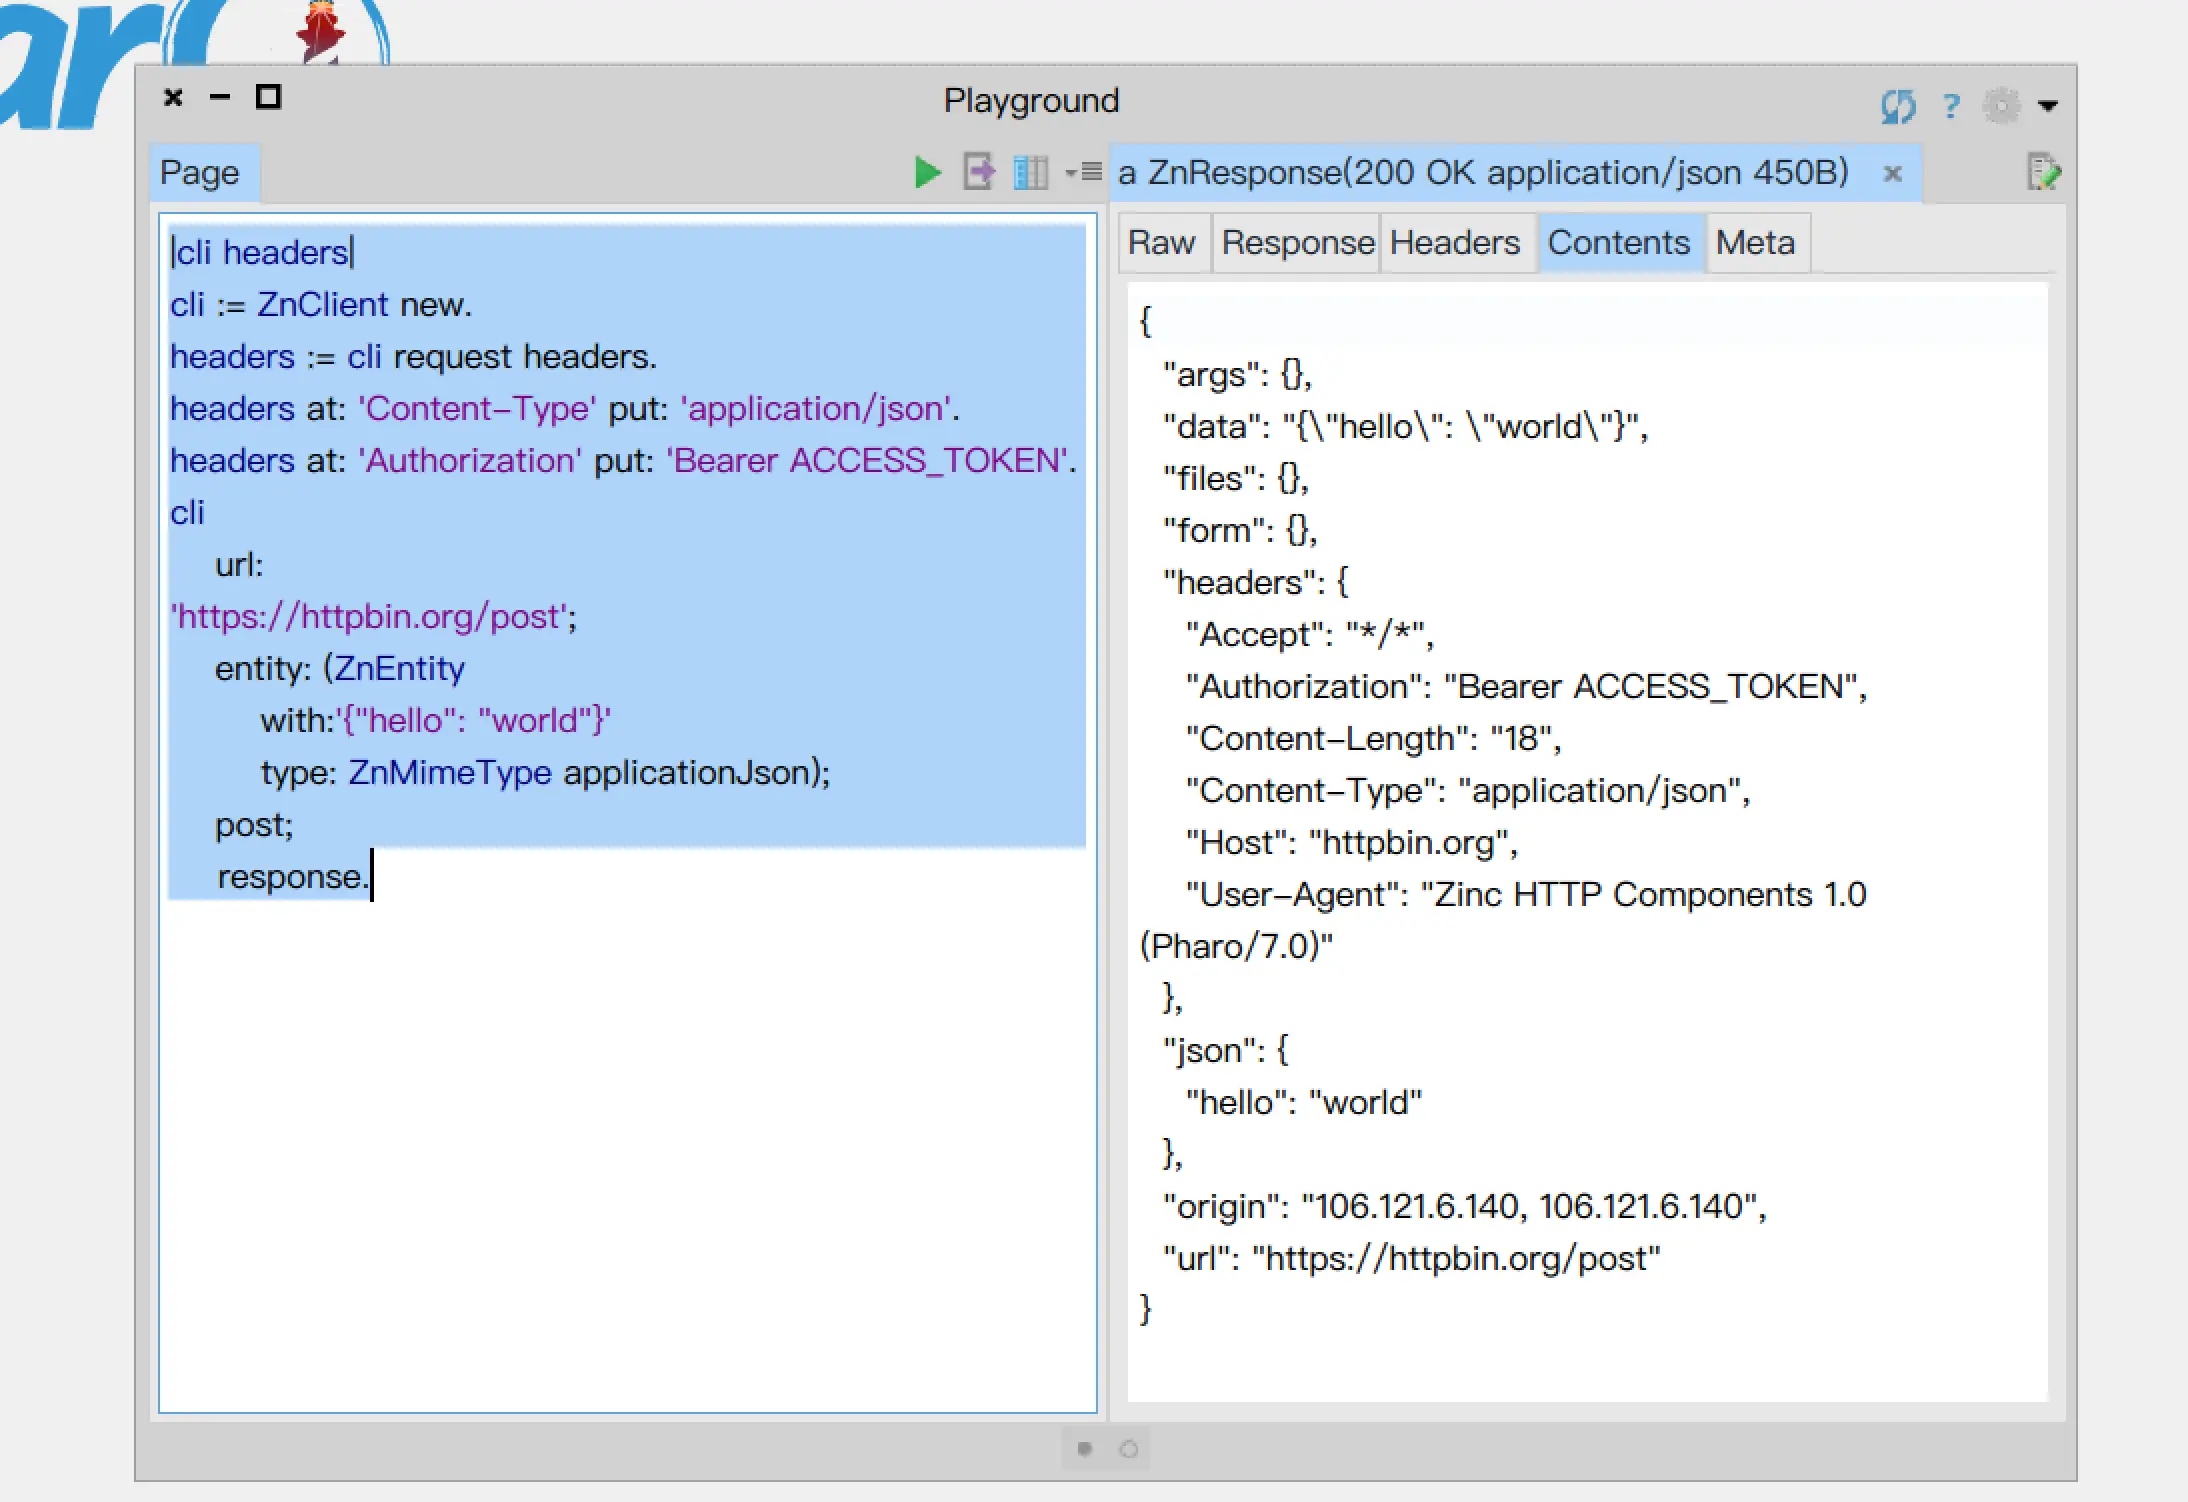Click the blue refresh arrows icon
The width and height of the screenshot is (2188, 1502).
(x=1897, y=106)
